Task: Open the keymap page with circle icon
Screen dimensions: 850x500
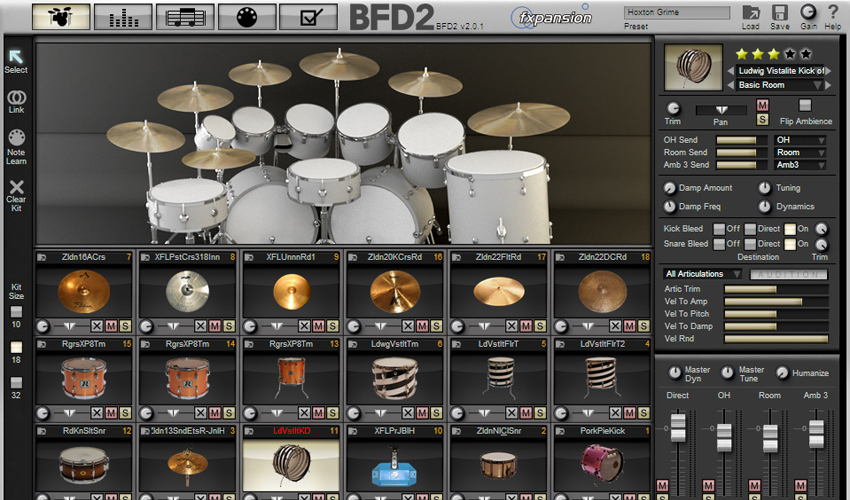Action: (x=247, y=16)
